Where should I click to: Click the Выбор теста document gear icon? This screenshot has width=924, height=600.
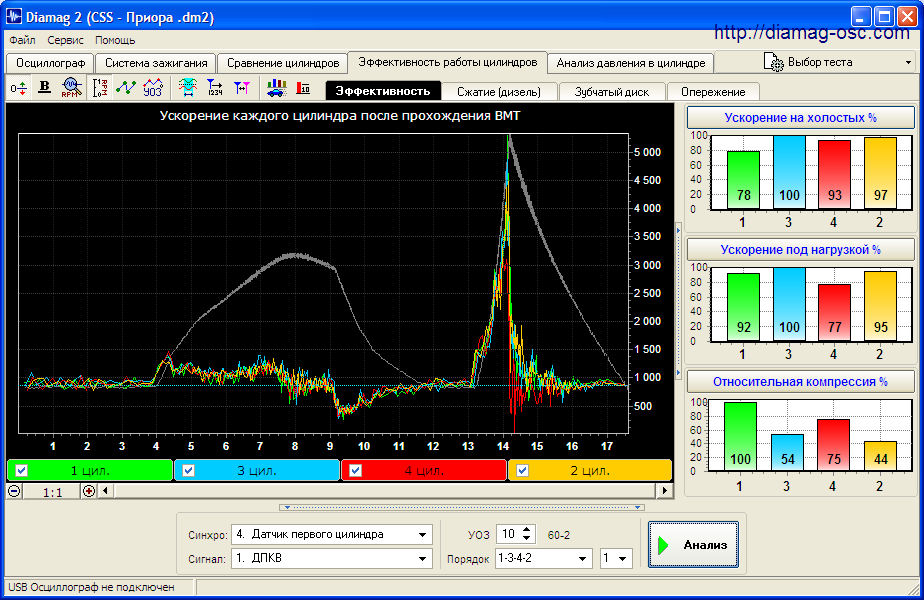[x=773, y=62]
